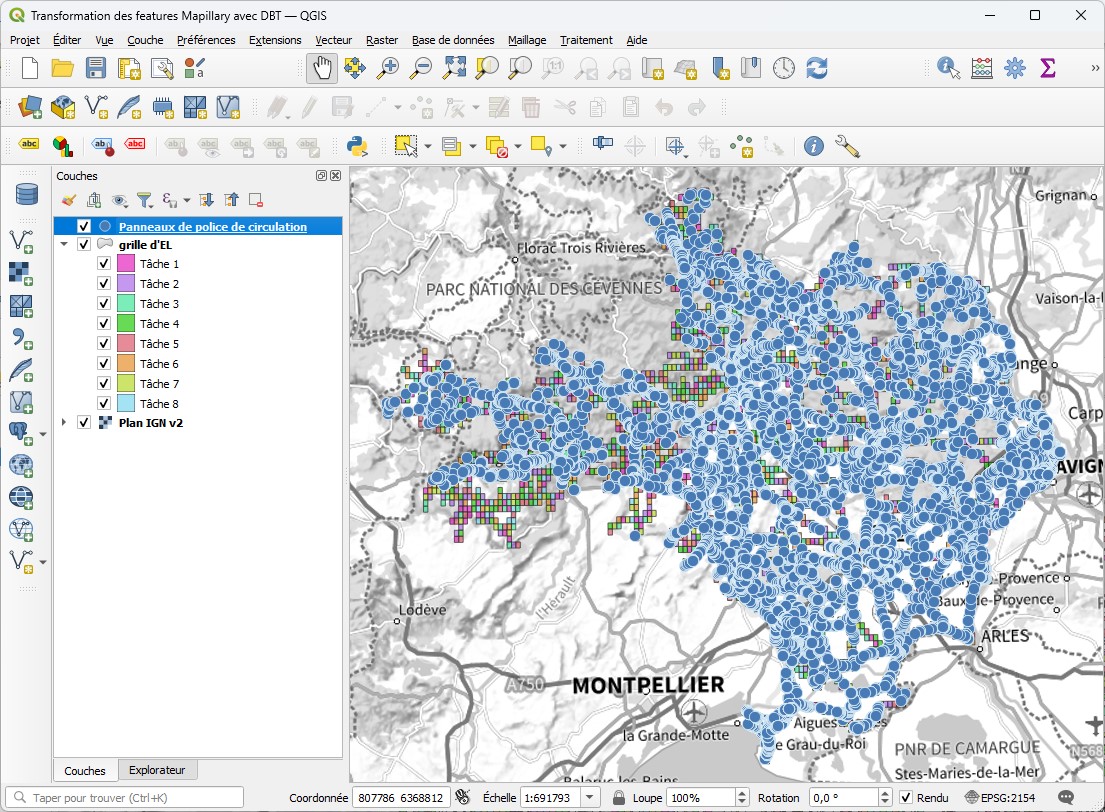Viewport: 1105px width, 812px height.
Task: Open the Échelle scale dropdown
Action: pos(590,797)
